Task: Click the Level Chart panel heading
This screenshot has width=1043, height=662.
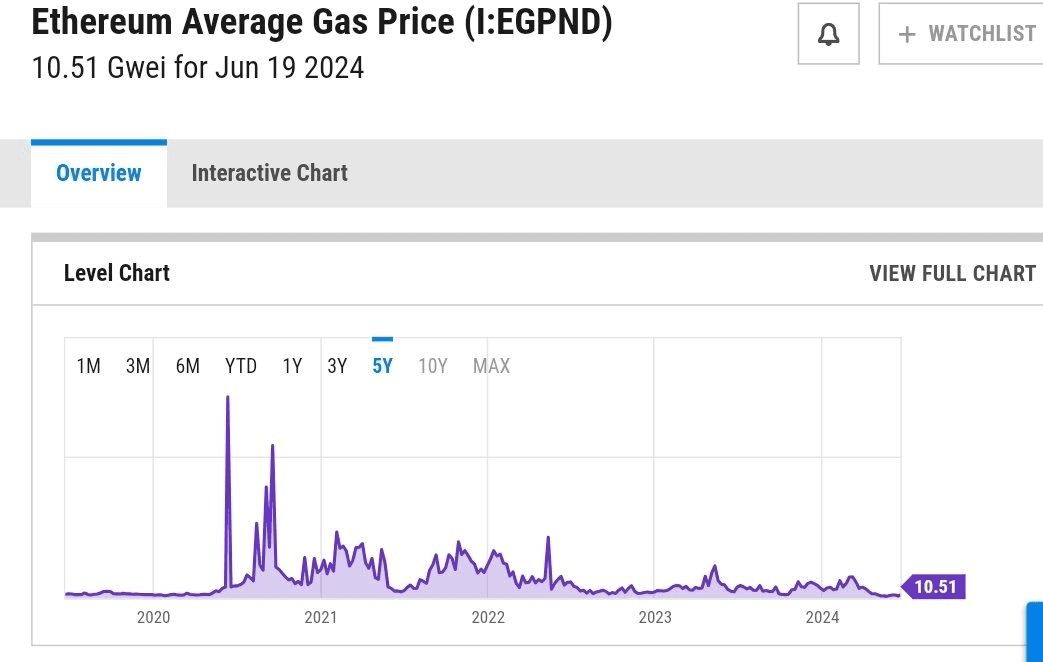Action: 117,273
